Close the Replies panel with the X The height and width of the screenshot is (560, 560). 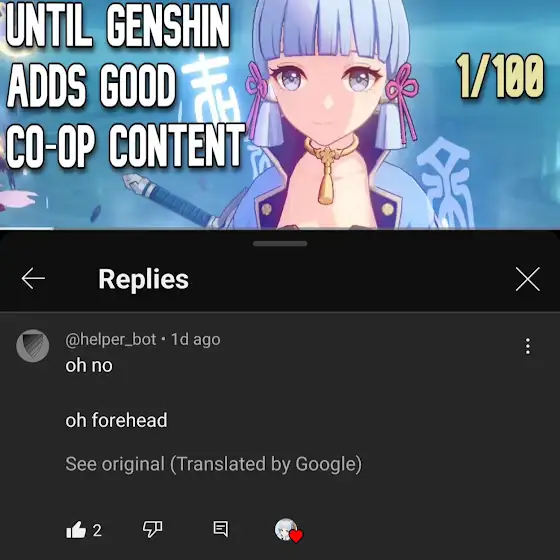528,279
